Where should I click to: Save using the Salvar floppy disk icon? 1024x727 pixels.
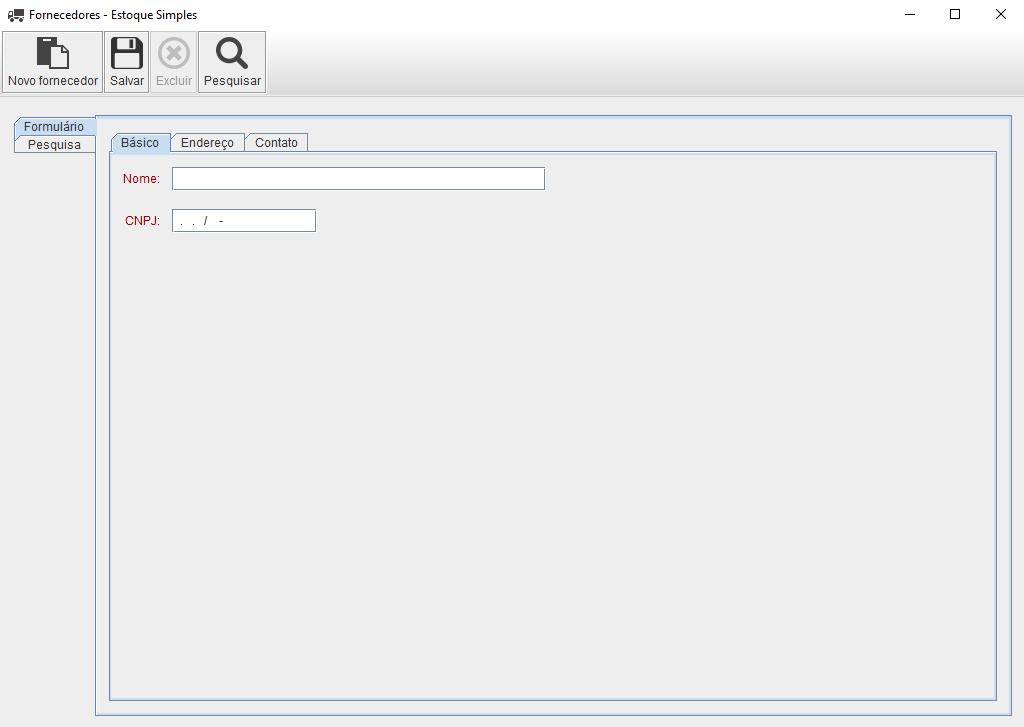(126, 53)
